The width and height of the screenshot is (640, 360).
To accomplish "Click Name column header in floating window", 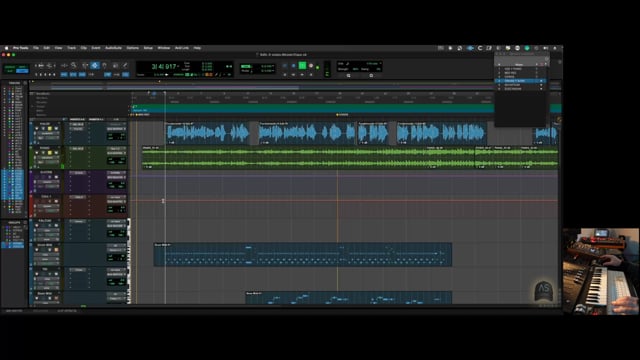I will [x=519, y=64].
